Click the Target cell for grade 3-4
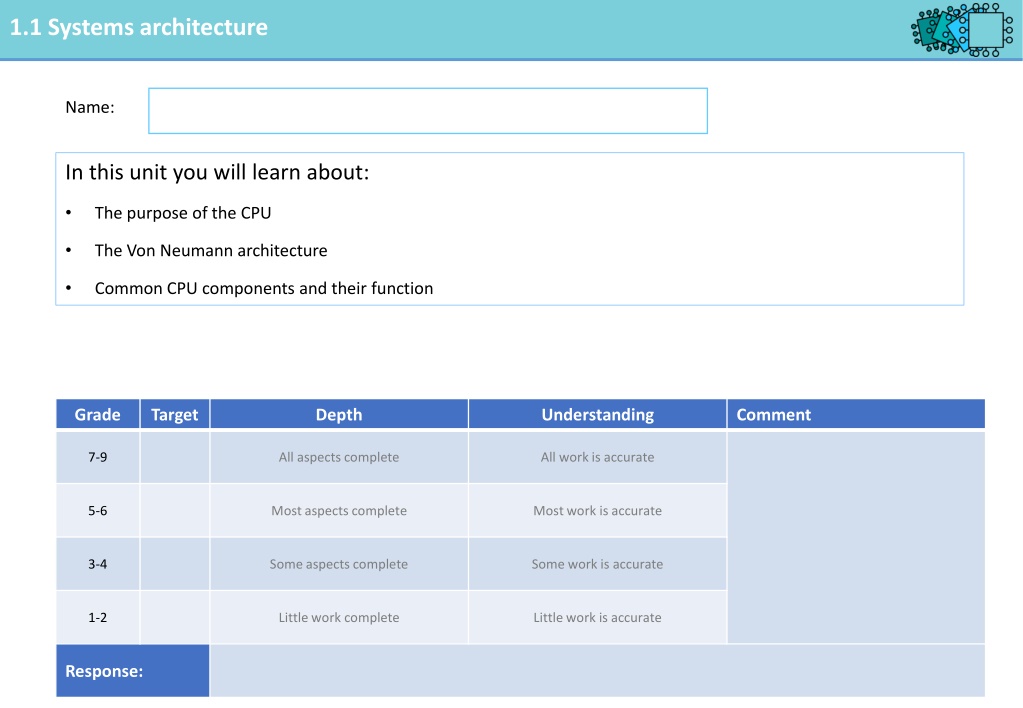The image size is (1023, 708). pyautogui.click(x=175, y=564)
